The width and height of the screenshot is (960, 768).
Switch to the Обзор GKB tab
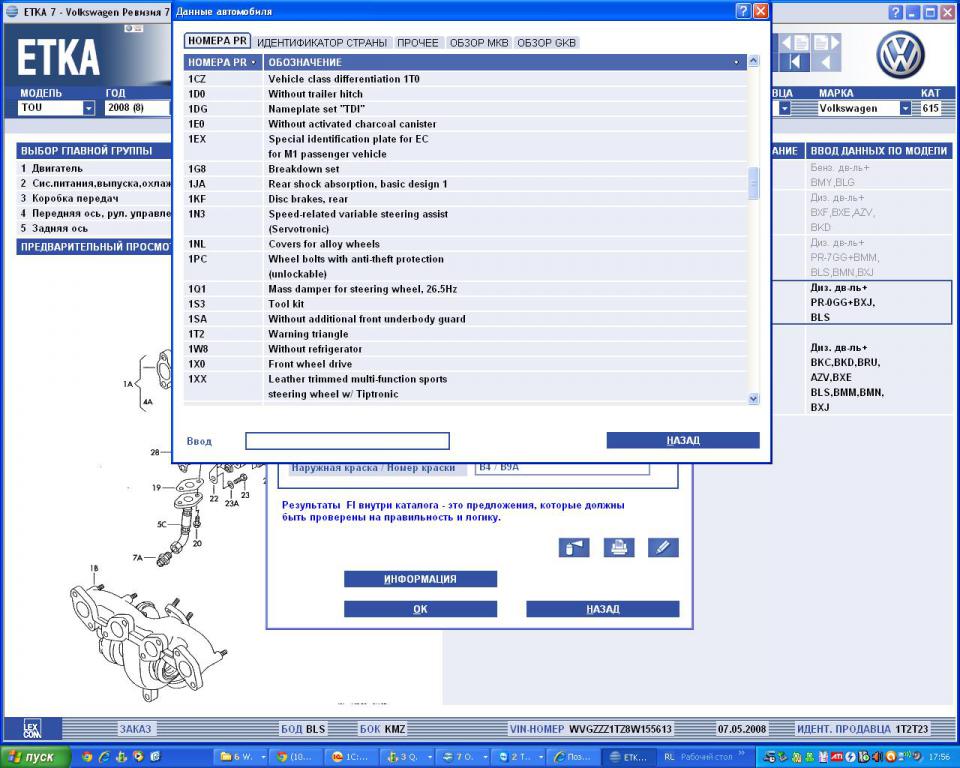pos(546,43)
